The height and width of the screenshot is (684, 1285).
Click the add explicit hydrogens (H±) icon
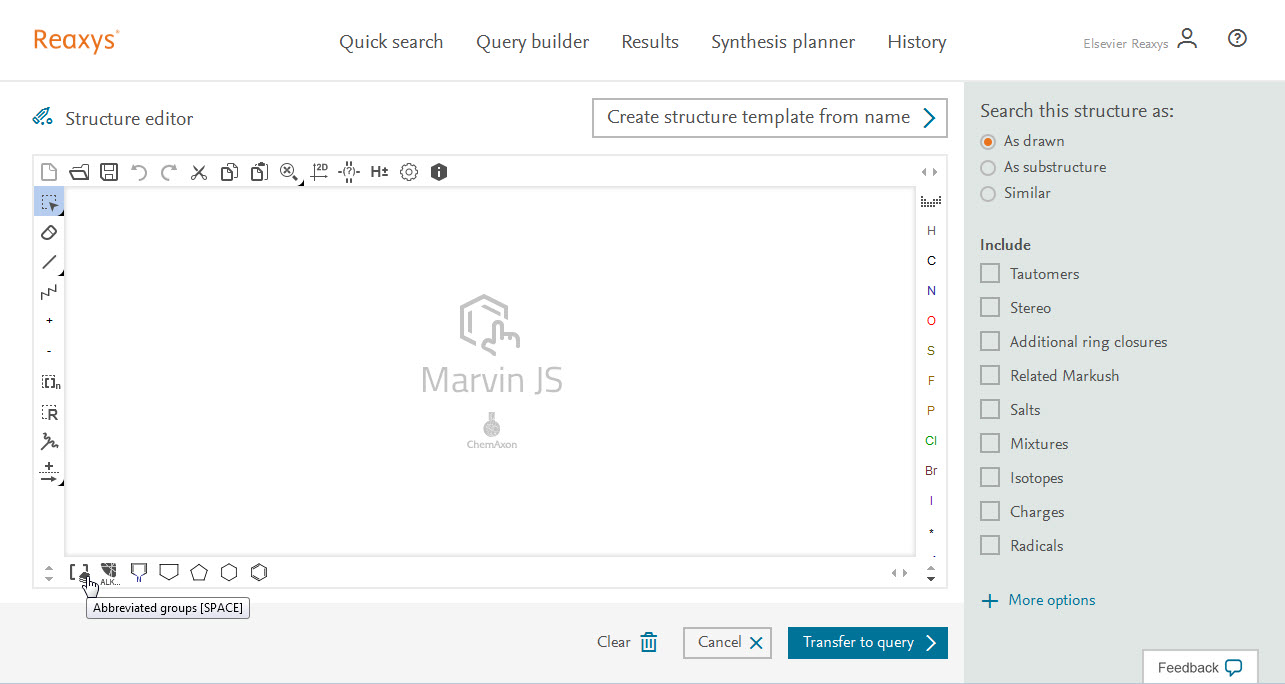[x=379, y=172]
